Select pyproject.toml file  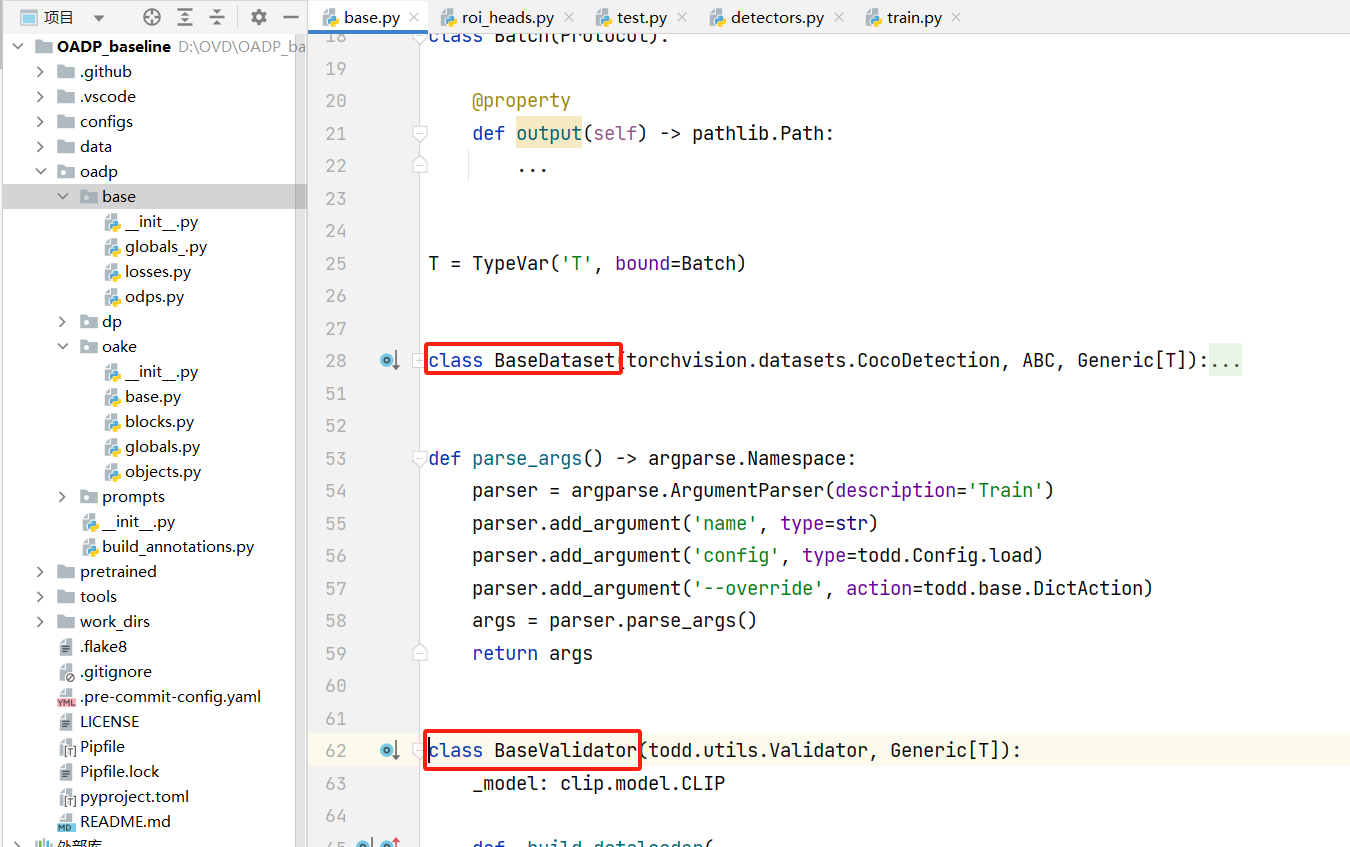click(134, 797)
